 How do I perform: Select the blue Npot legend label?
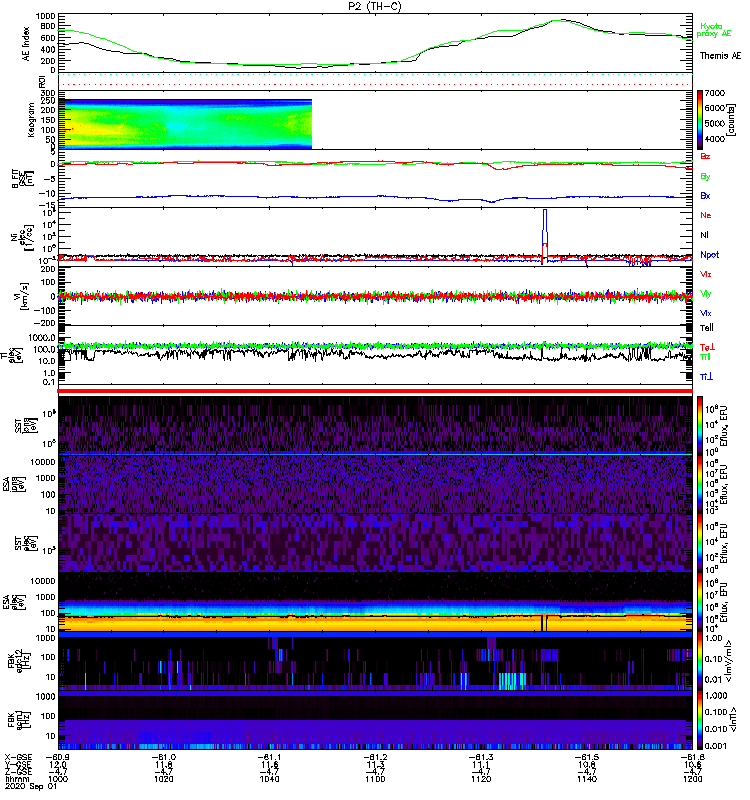click(709, 255)
